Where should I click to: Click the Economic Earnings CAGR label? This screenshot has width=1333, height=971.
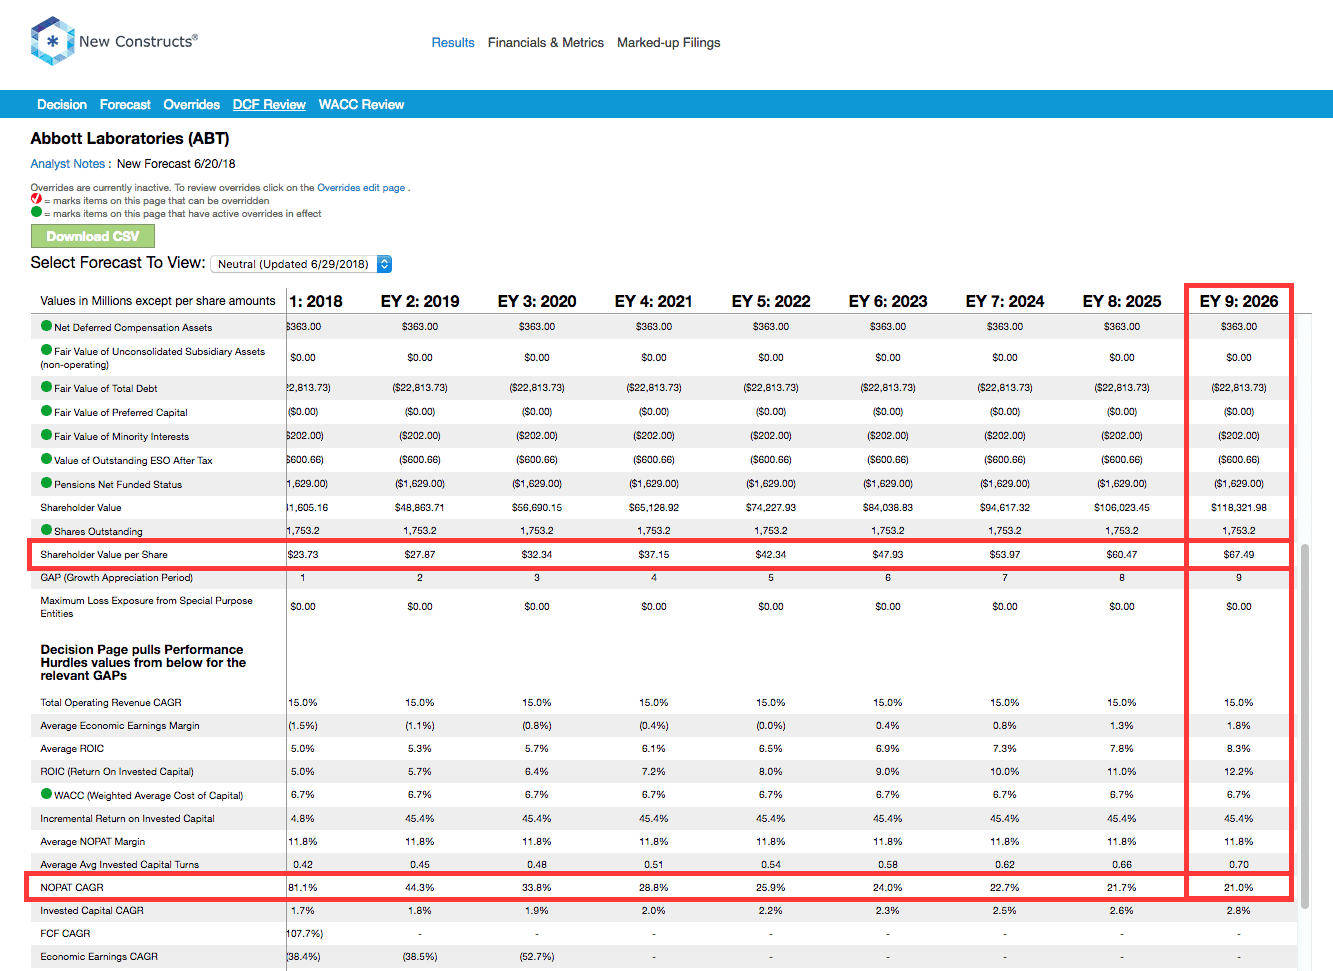point(99,956)
